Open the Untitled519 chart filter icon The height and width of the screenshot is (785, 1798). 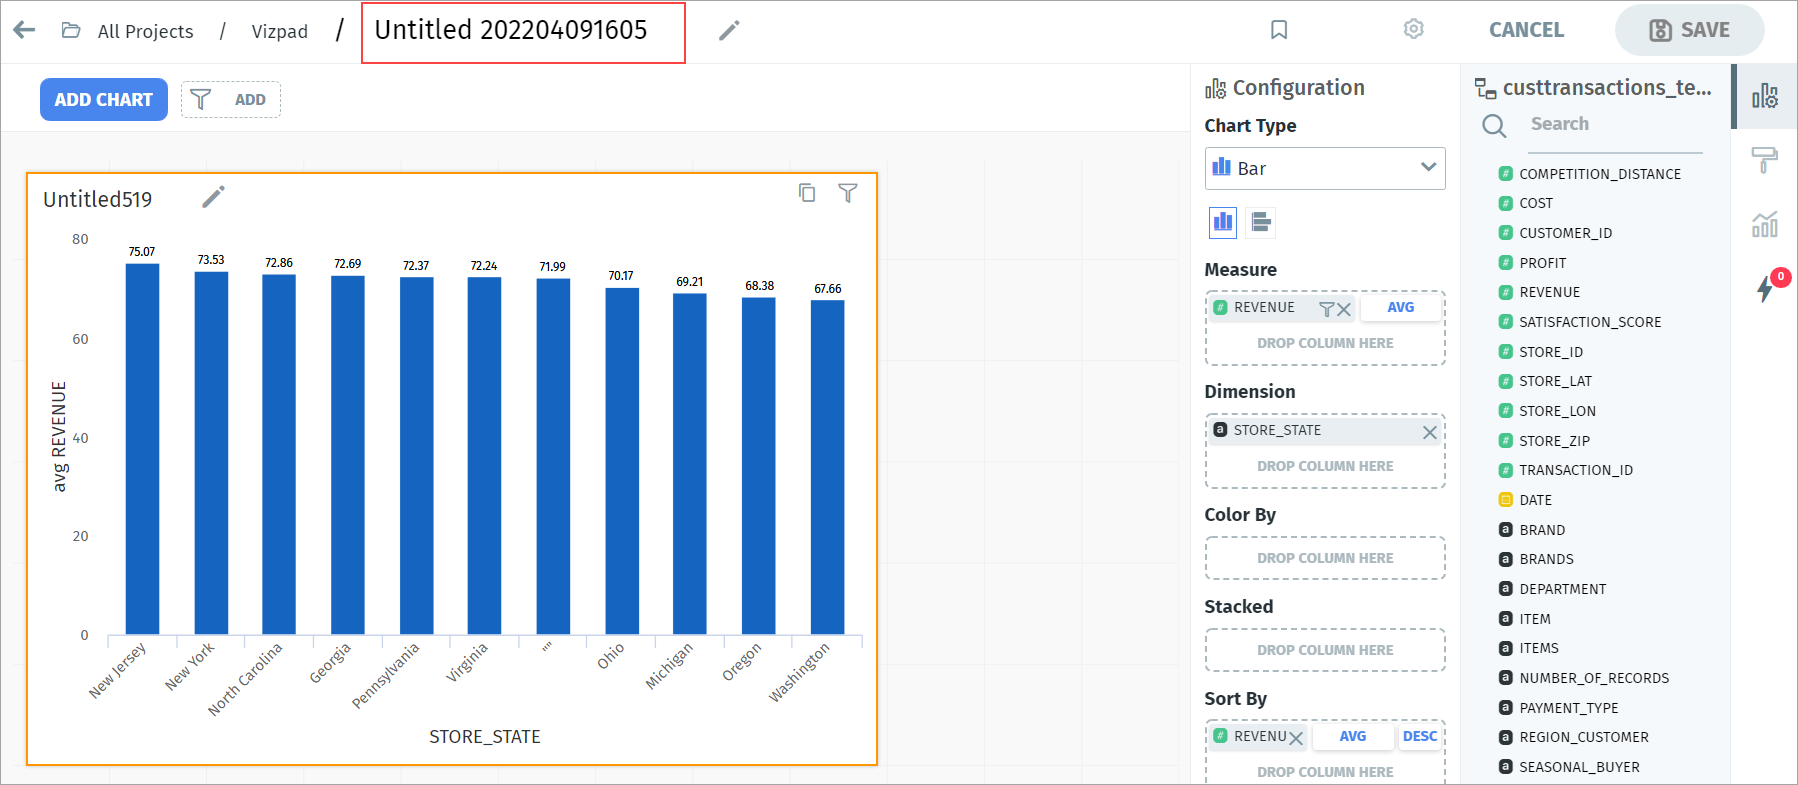848,193
